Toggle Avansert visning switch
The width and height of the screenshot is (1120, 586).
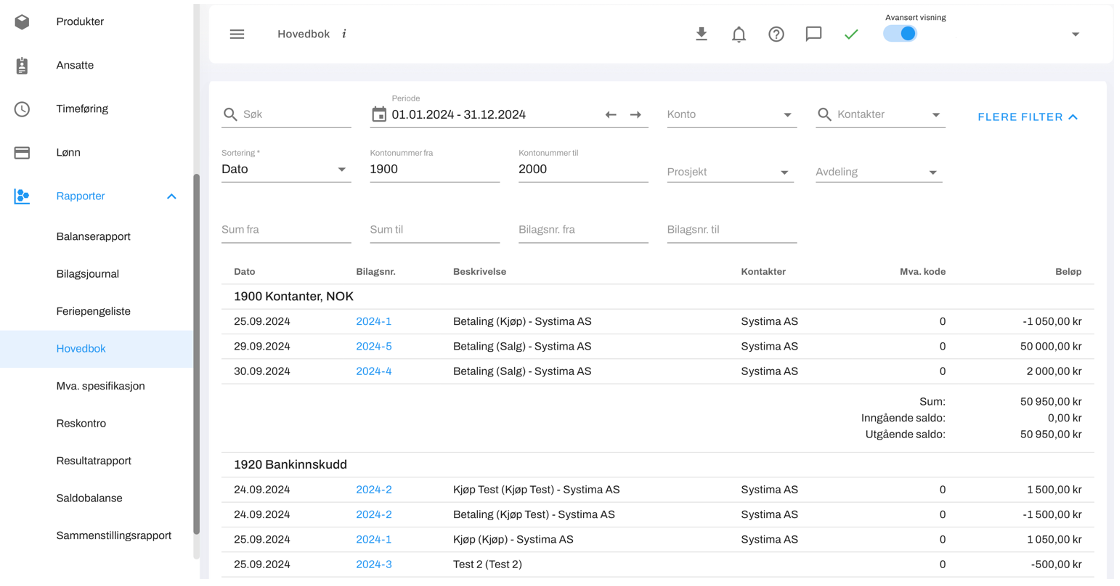tap(900, 34)
